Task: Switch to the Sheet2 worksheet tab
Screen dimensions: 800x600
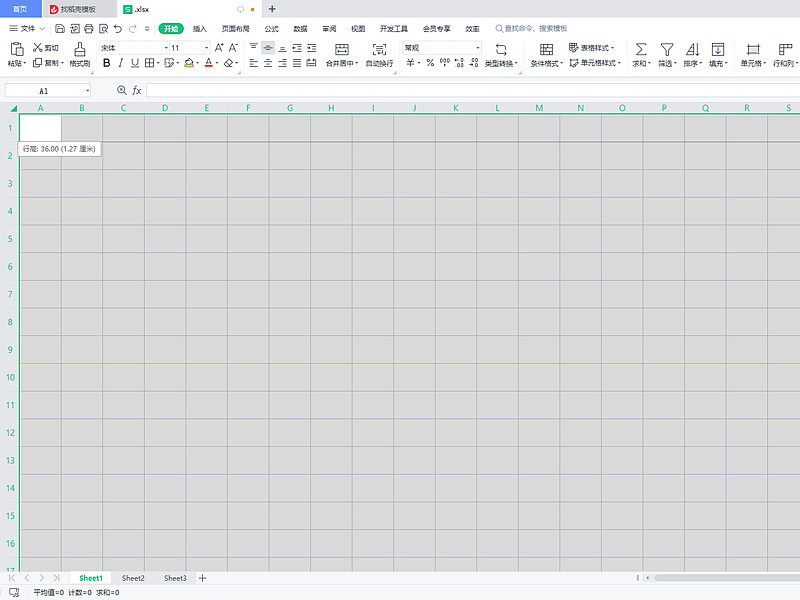Action: coord(133,578)
